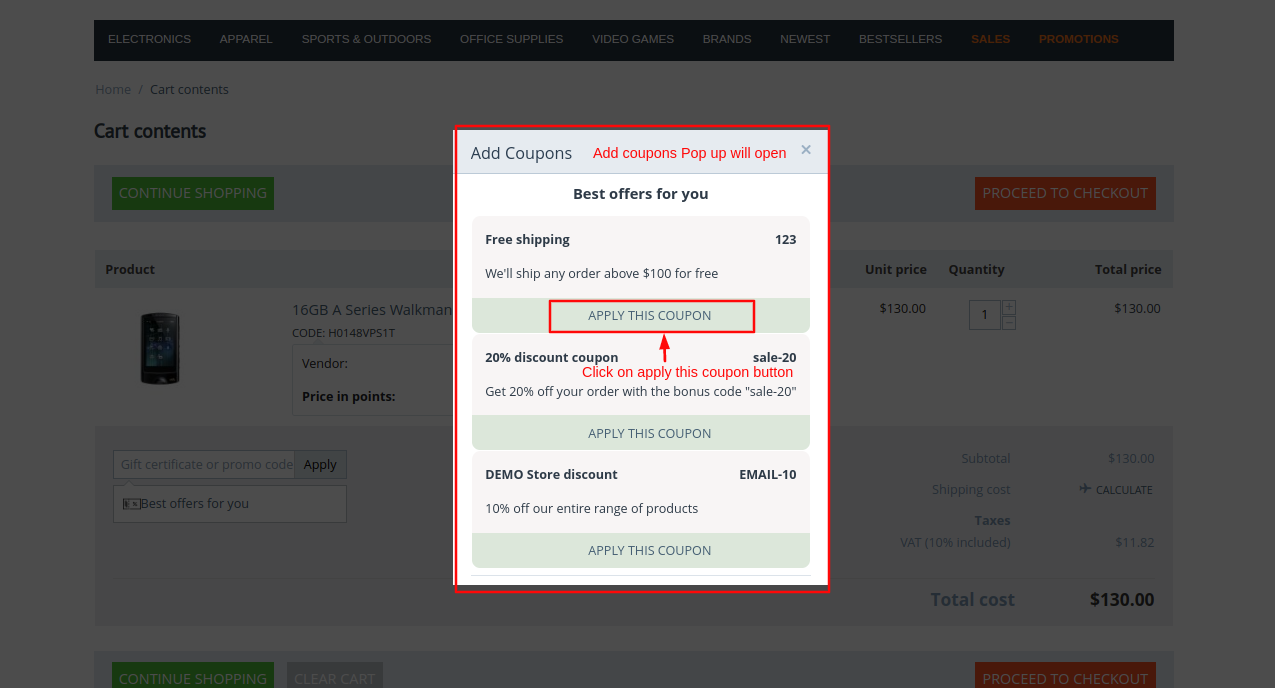Go to Home breadcrumb link
1275x688 pixels.
113,89
